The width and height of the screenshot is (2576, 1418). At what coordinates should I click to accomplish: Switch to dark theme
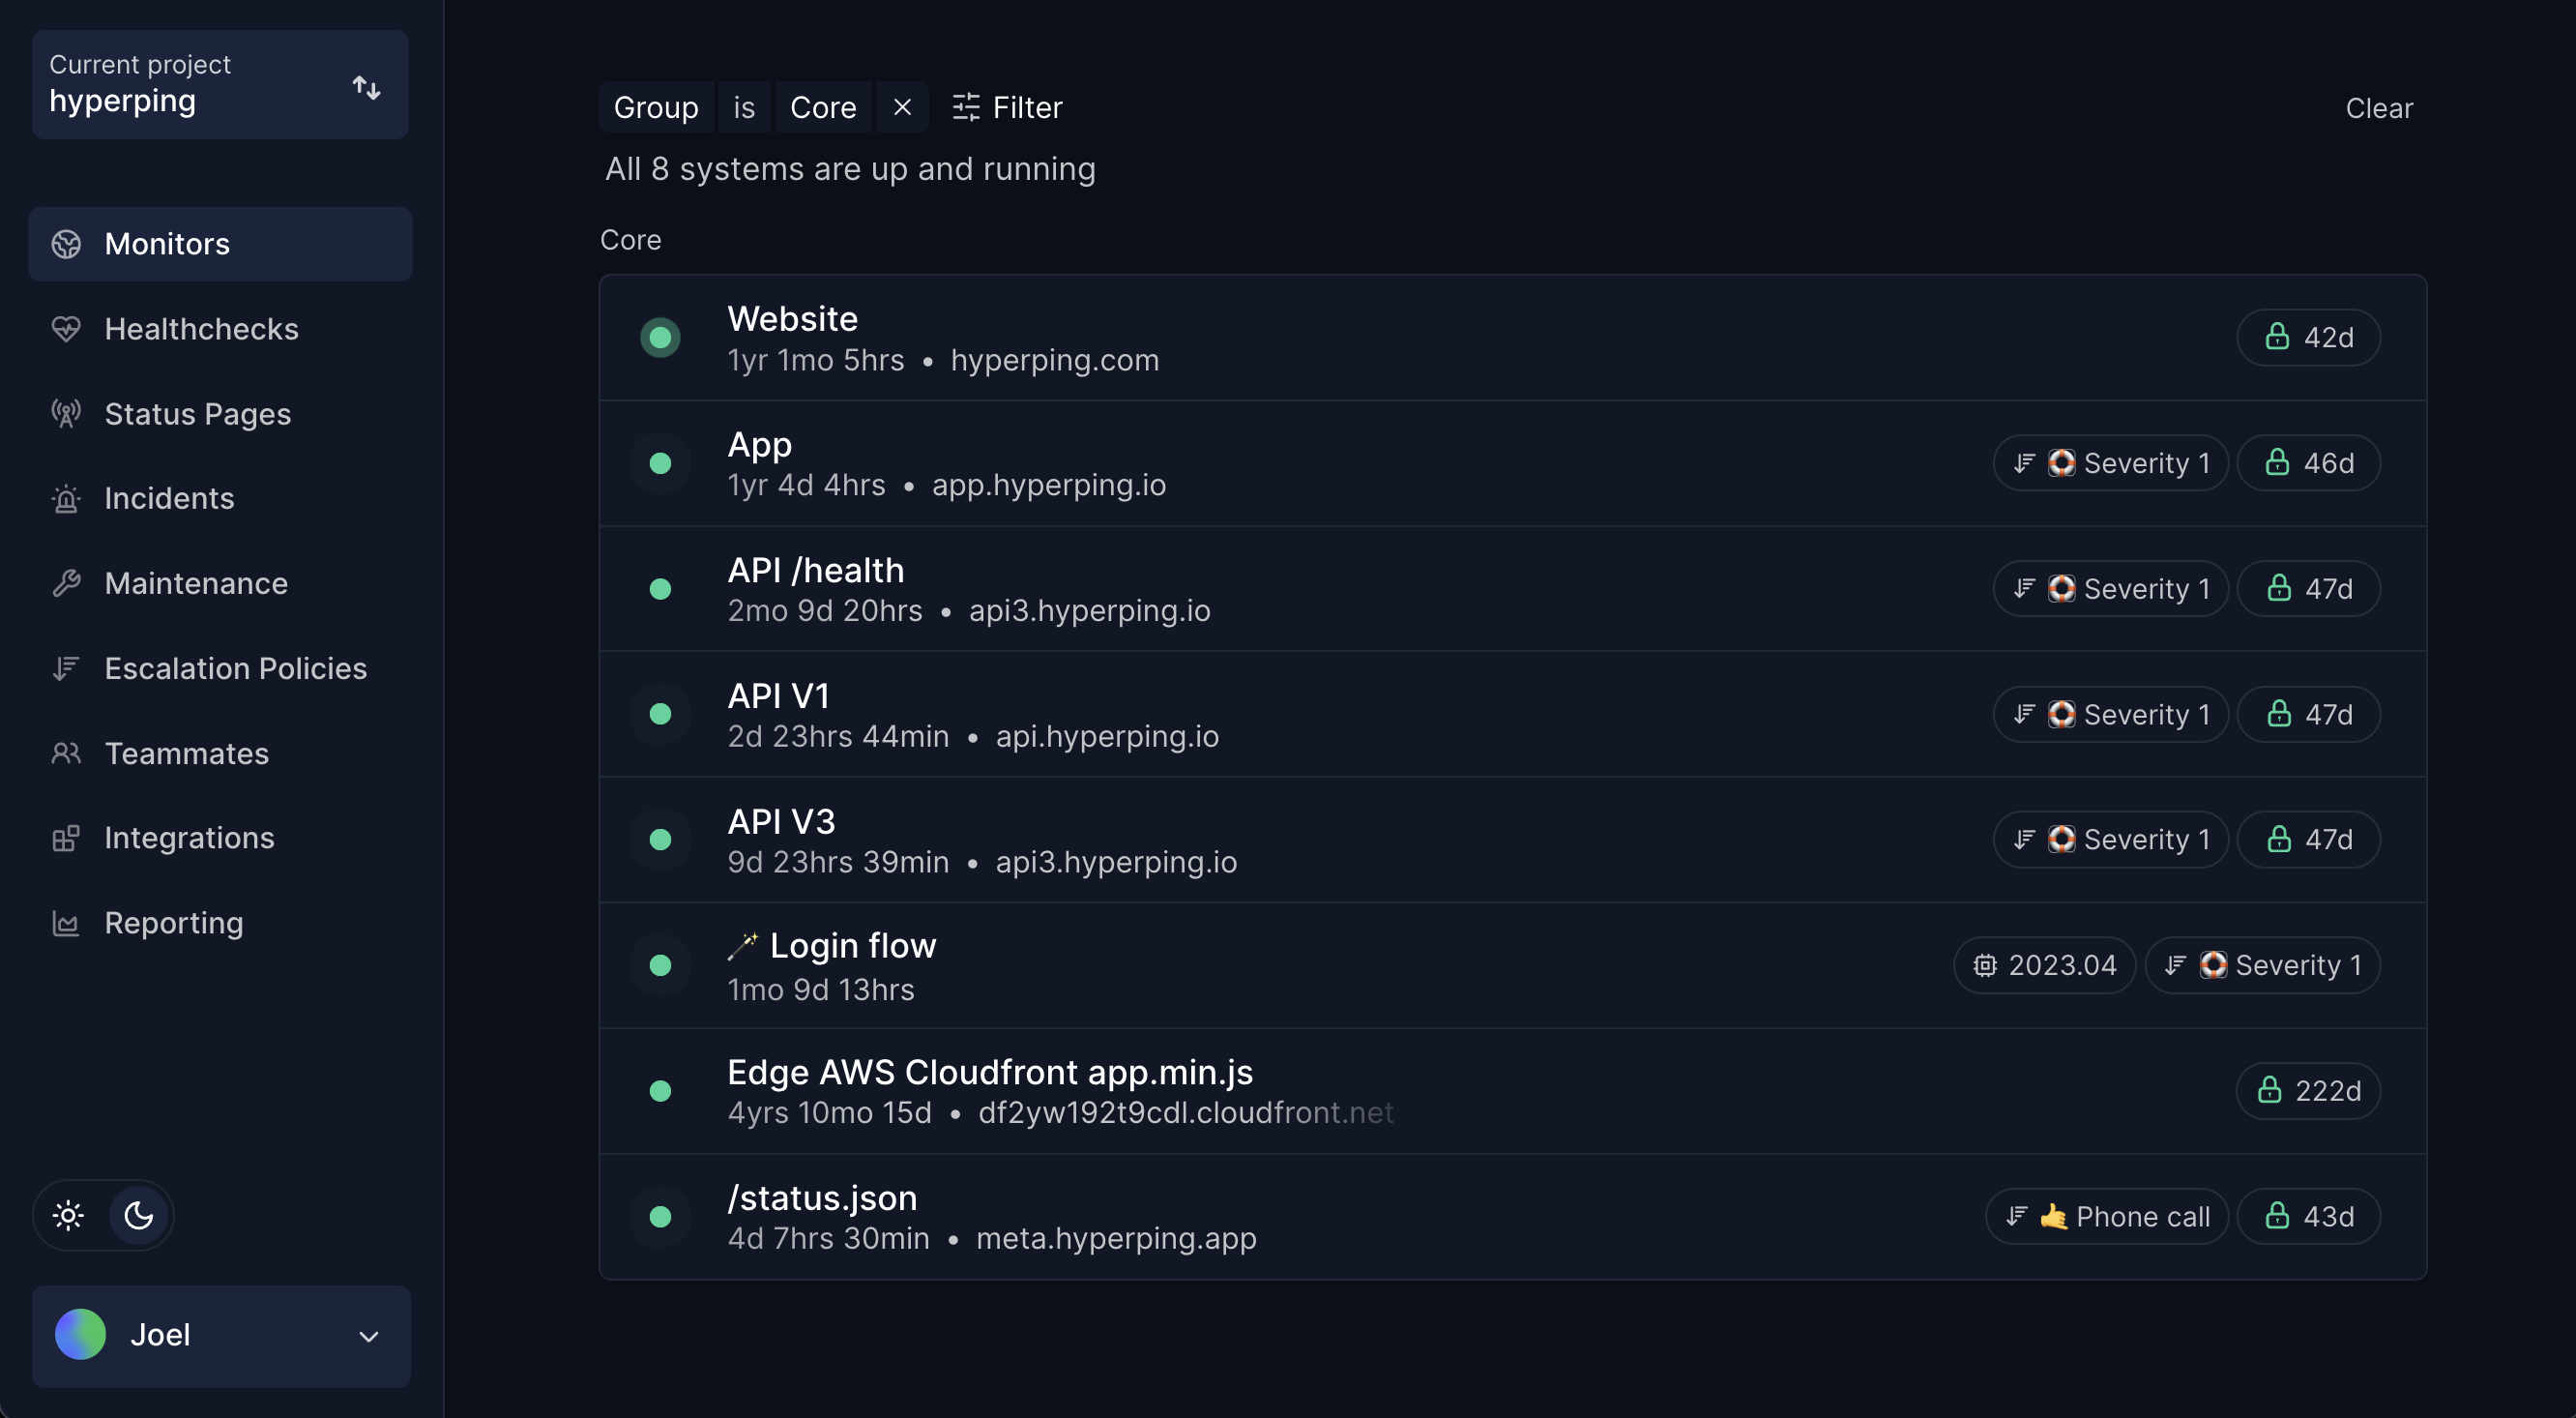138,1216
